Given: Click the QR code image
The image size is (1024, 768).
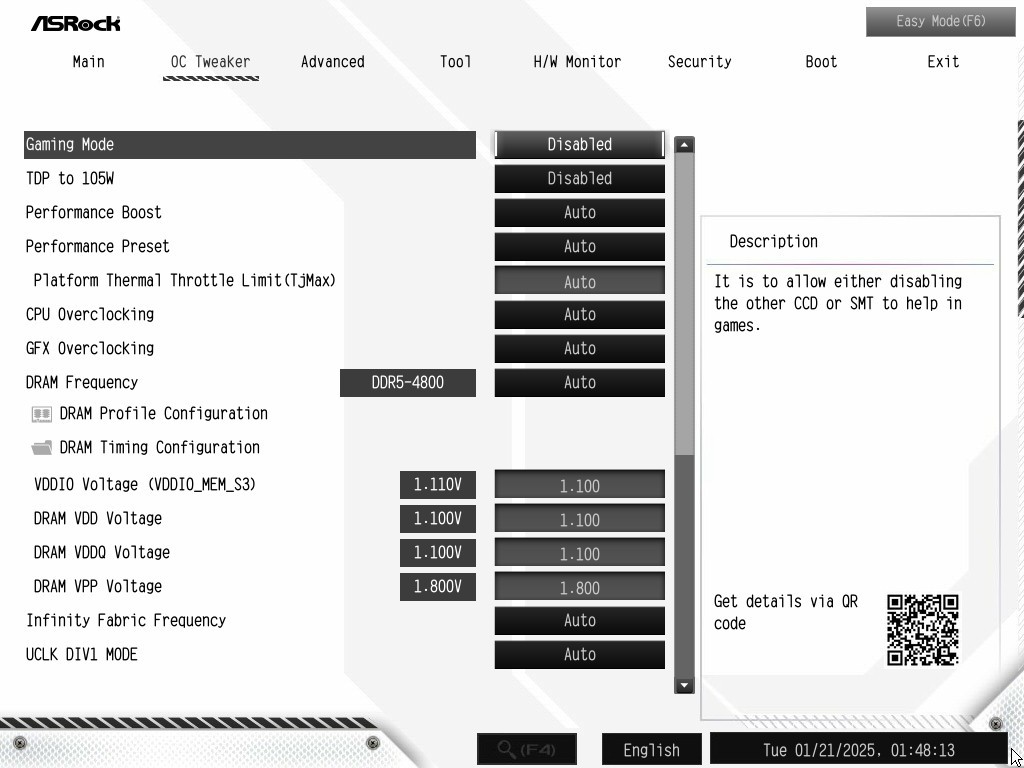Looking at the screenshot, I should click(922, 630).
